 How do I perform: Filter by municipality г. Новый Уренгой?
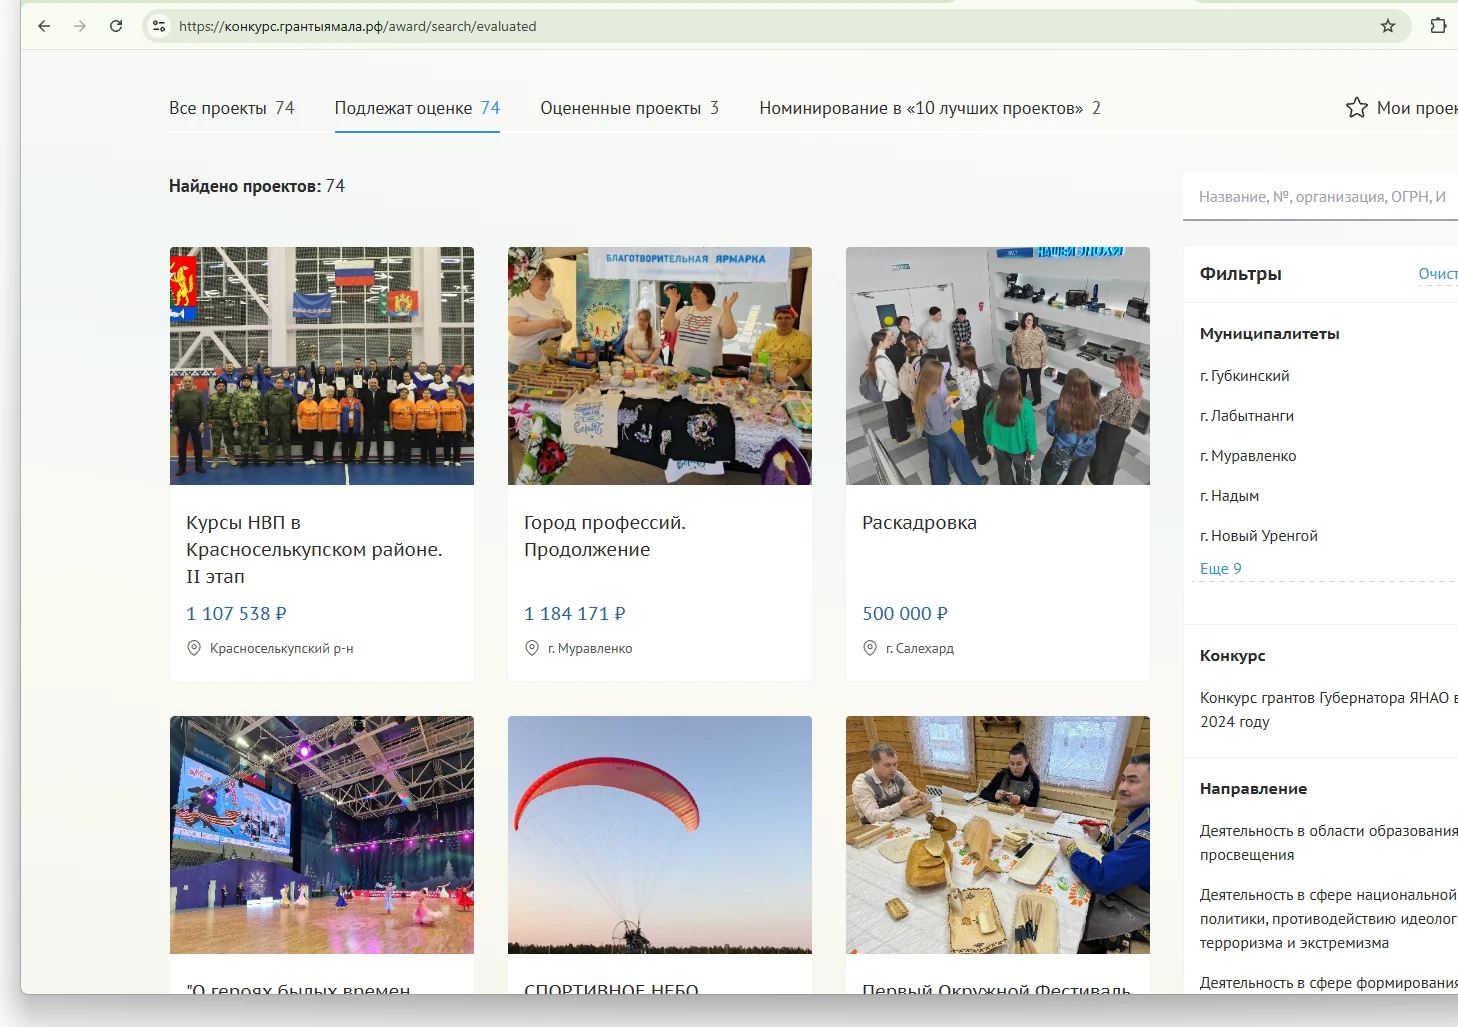click(x=1258, y=536)
